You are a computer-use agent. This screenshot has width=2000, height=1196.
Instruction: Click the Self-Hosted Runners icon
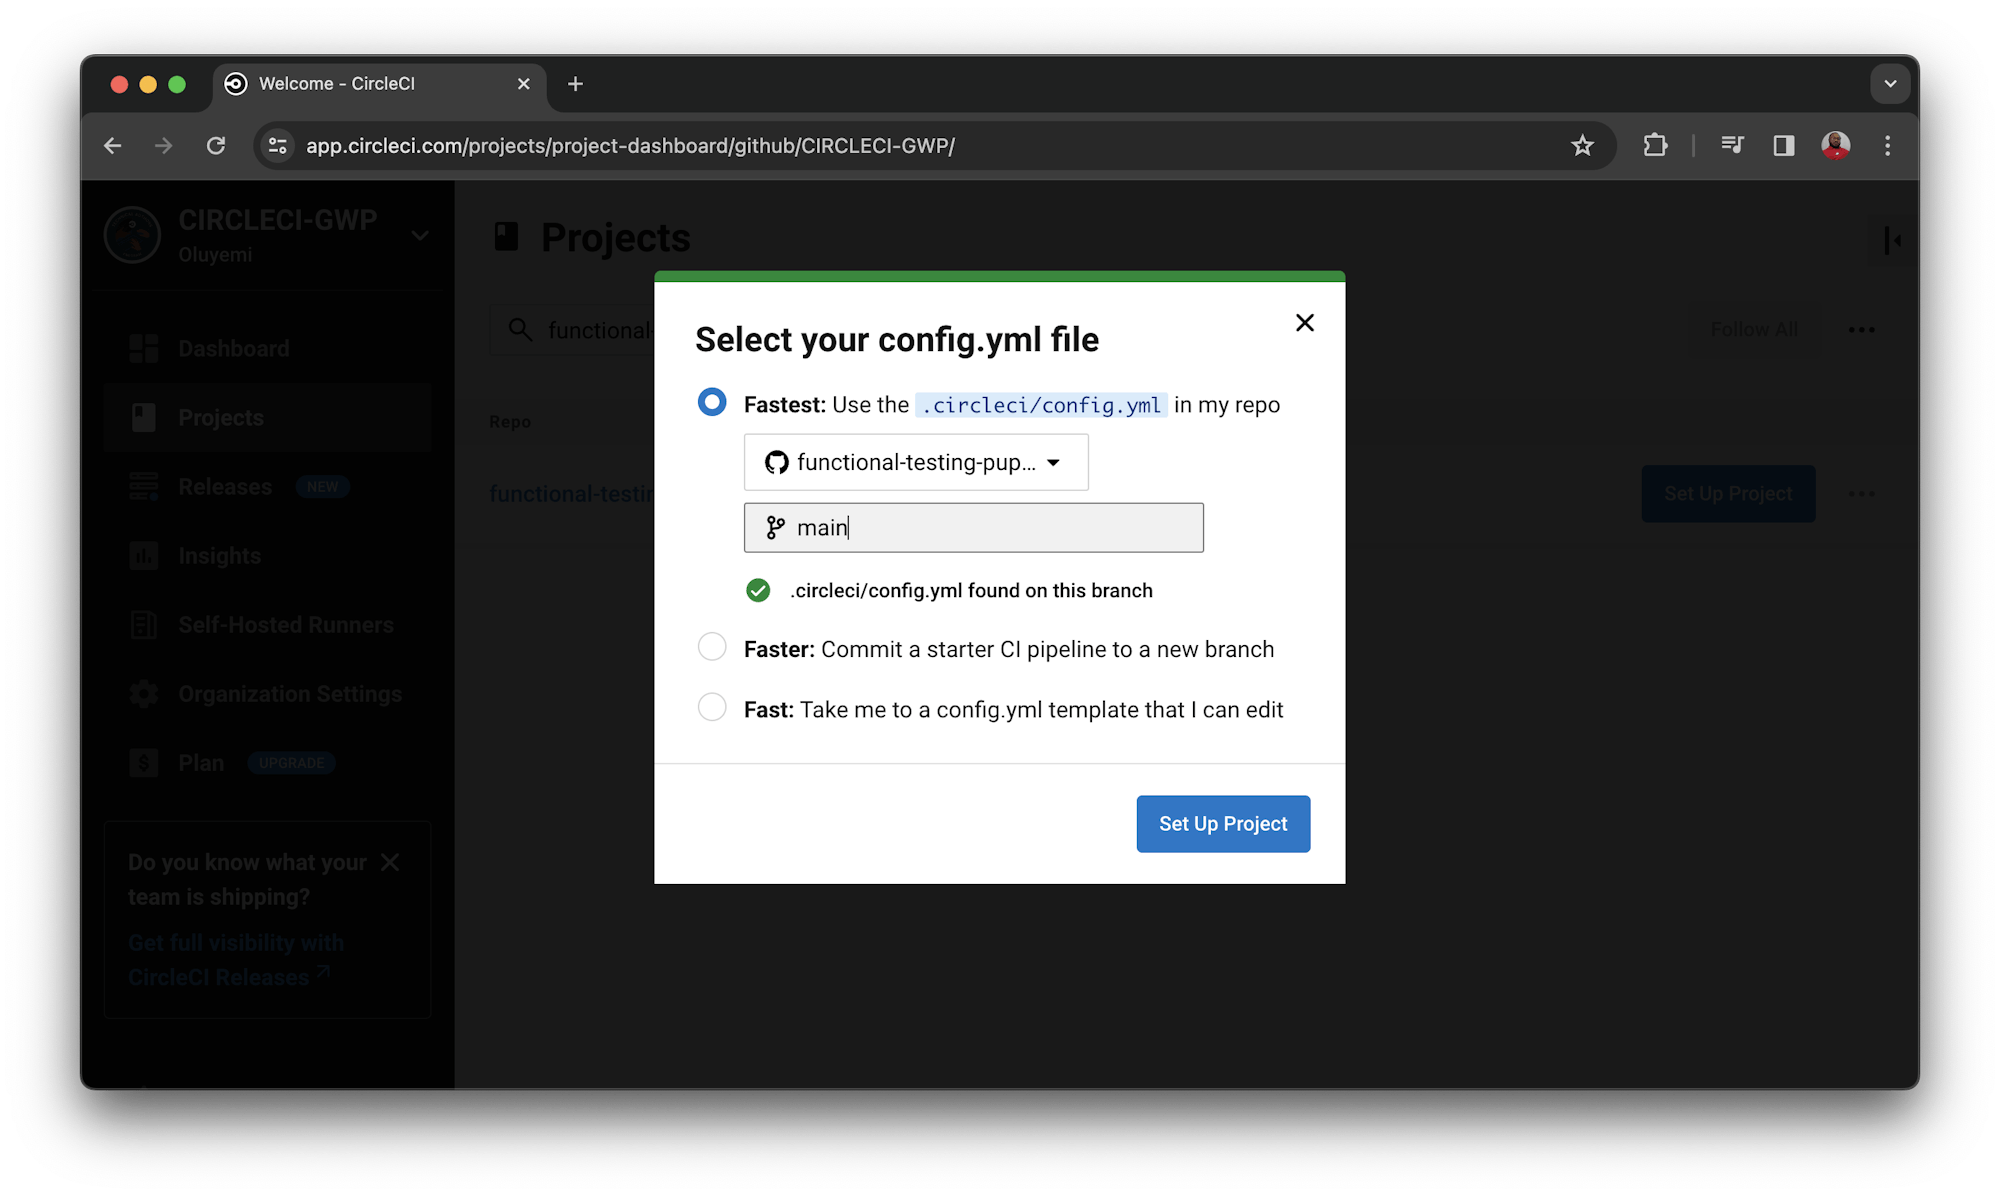pyautogui.click(x=144, y=624)
